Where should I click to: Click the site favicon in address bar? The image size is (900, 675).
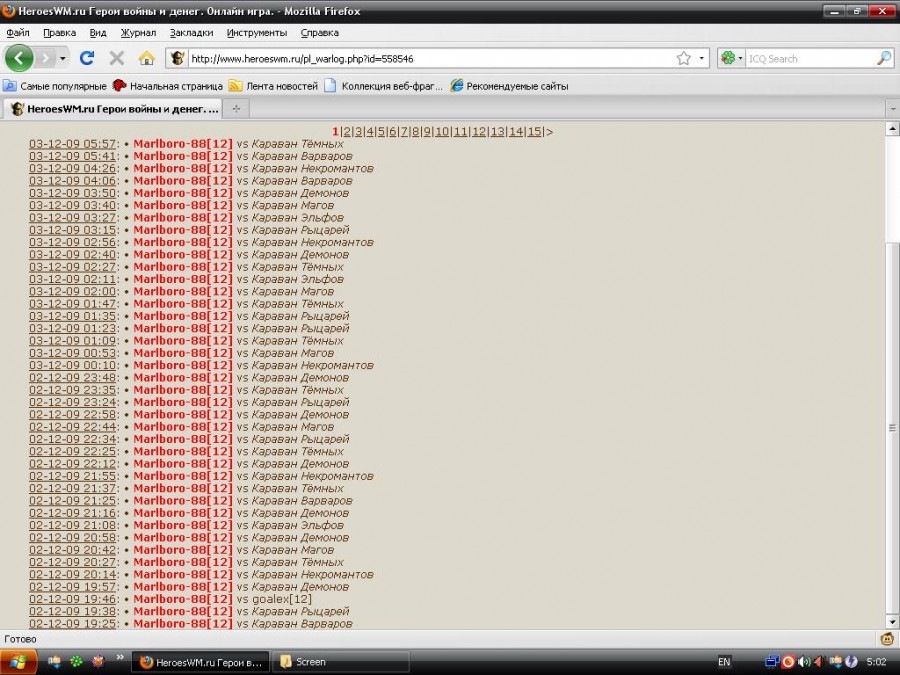pyautogui.click(x=177, y=58)
